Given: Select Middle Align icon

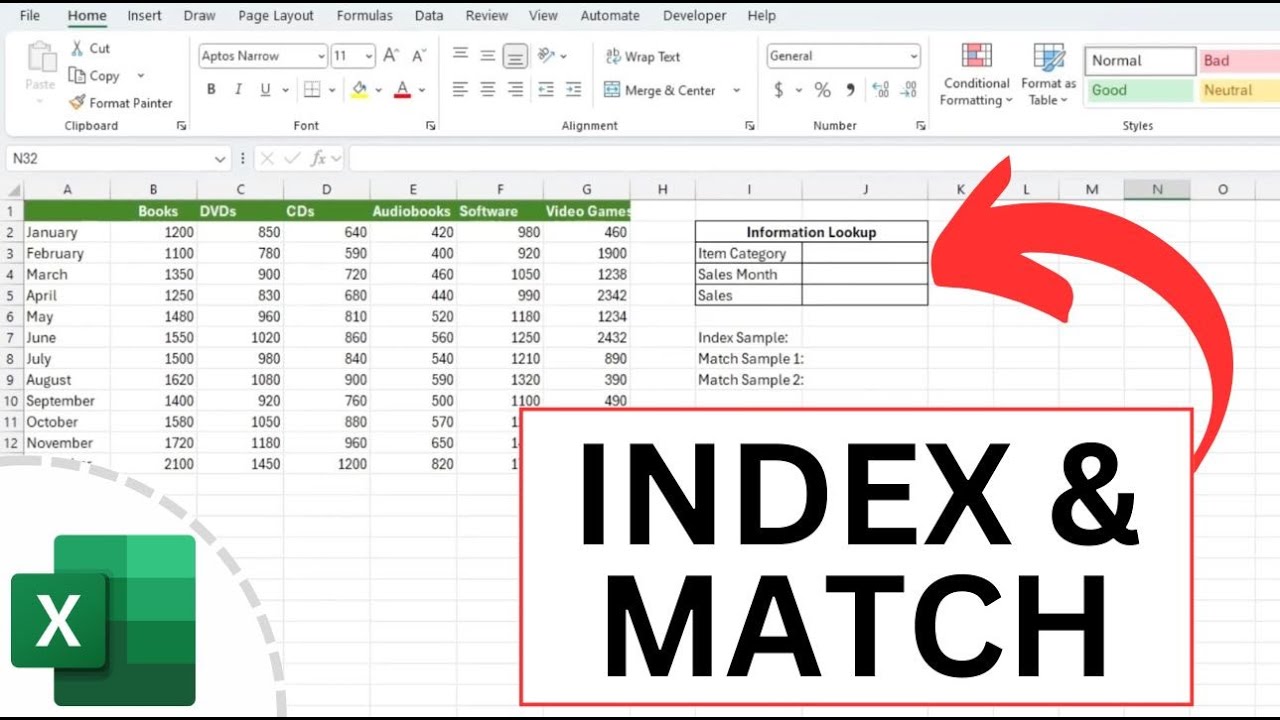Looking at the screenshot, I should (488, 56).
